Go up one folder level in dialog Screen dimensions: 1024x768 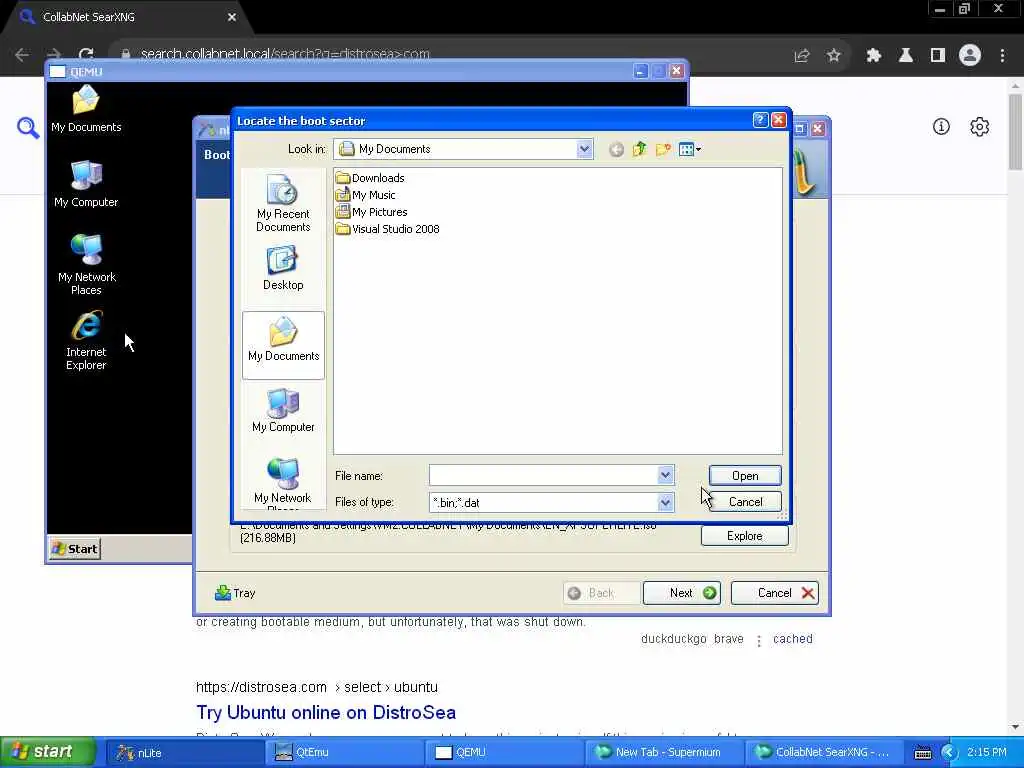pyautogui.click(x=639, y=150)
